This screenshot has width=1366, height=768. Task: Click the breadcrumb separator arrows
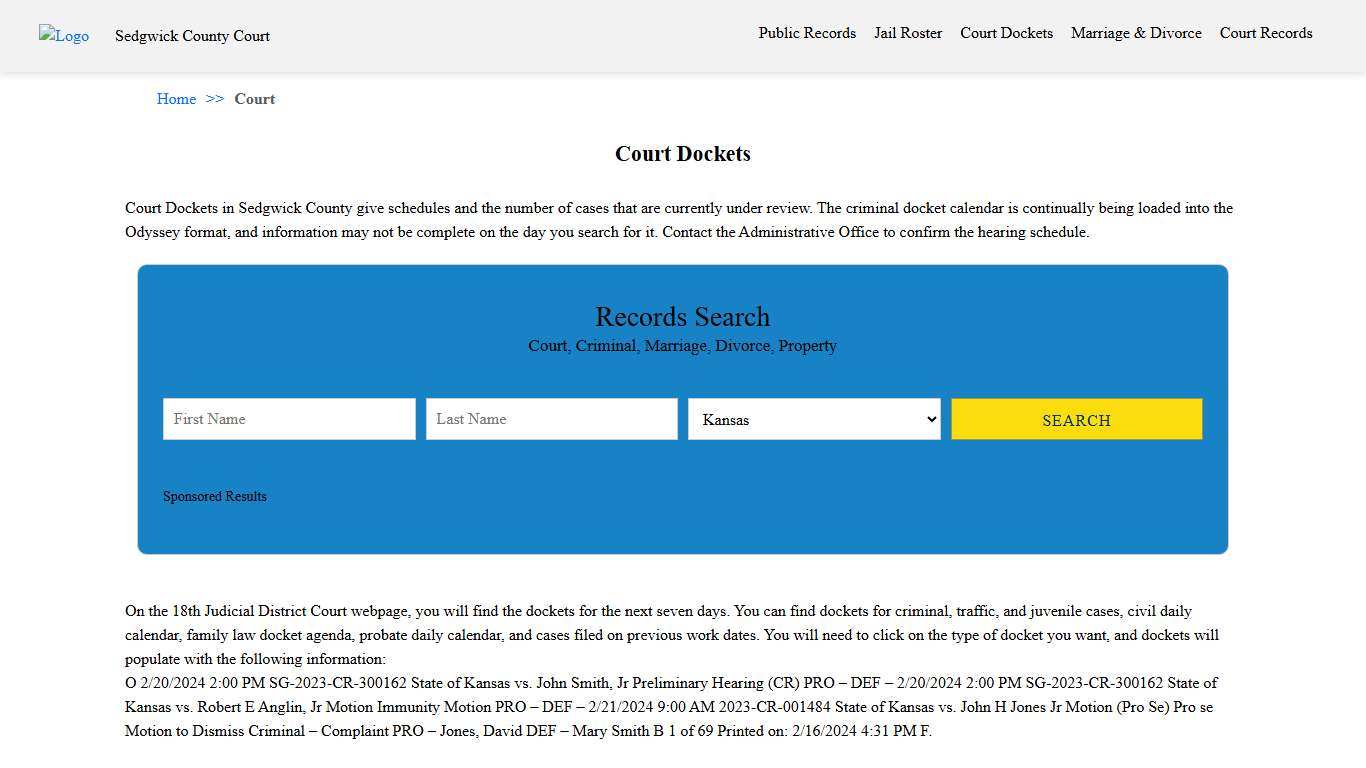coord(214,99)
